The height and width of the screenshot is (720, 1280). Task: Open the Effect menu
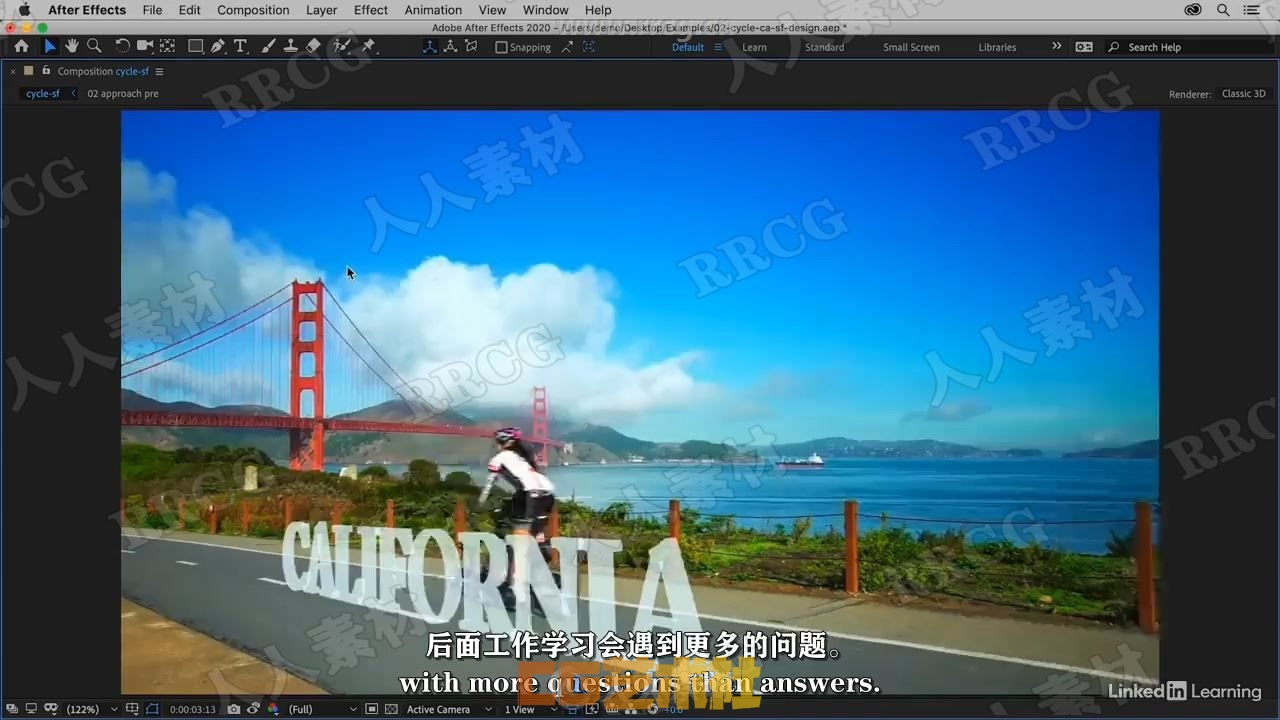371,10
